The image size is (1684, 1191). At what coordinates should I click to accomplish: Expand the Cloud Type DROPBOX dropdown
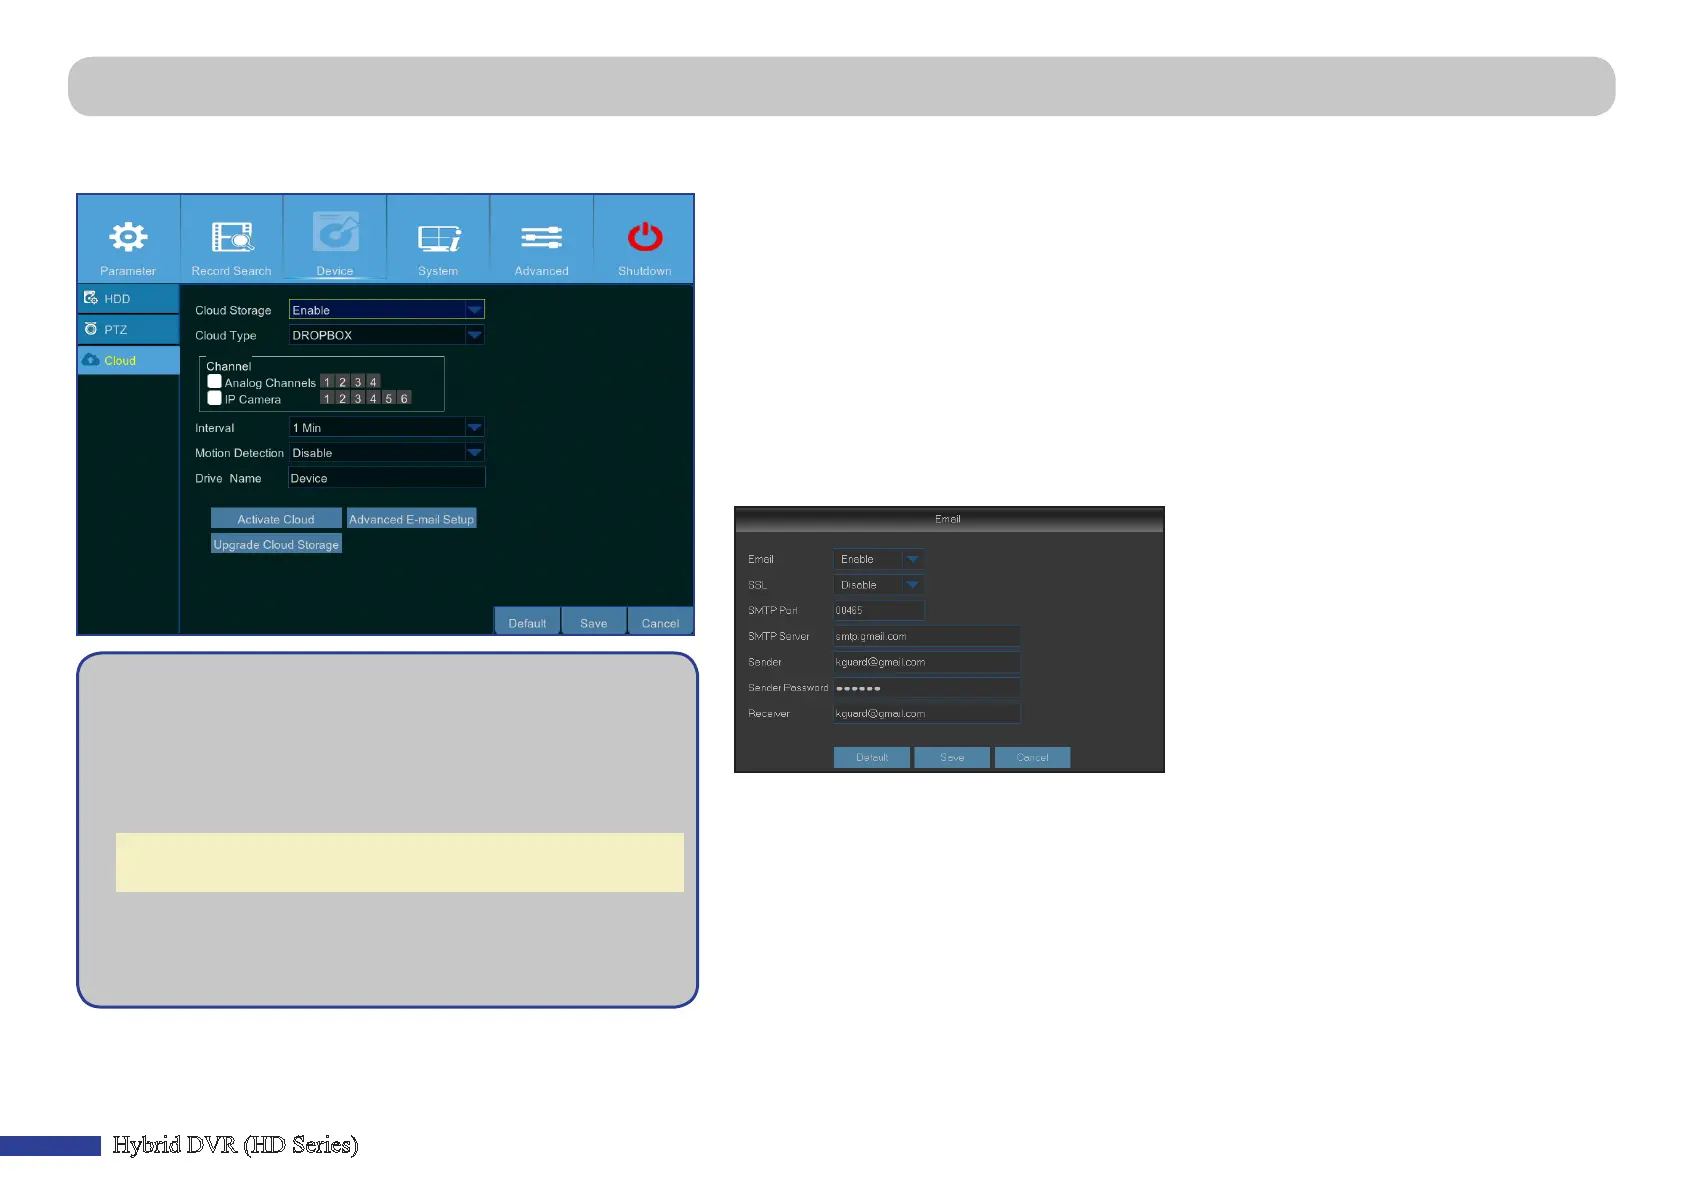coord(474,335)
